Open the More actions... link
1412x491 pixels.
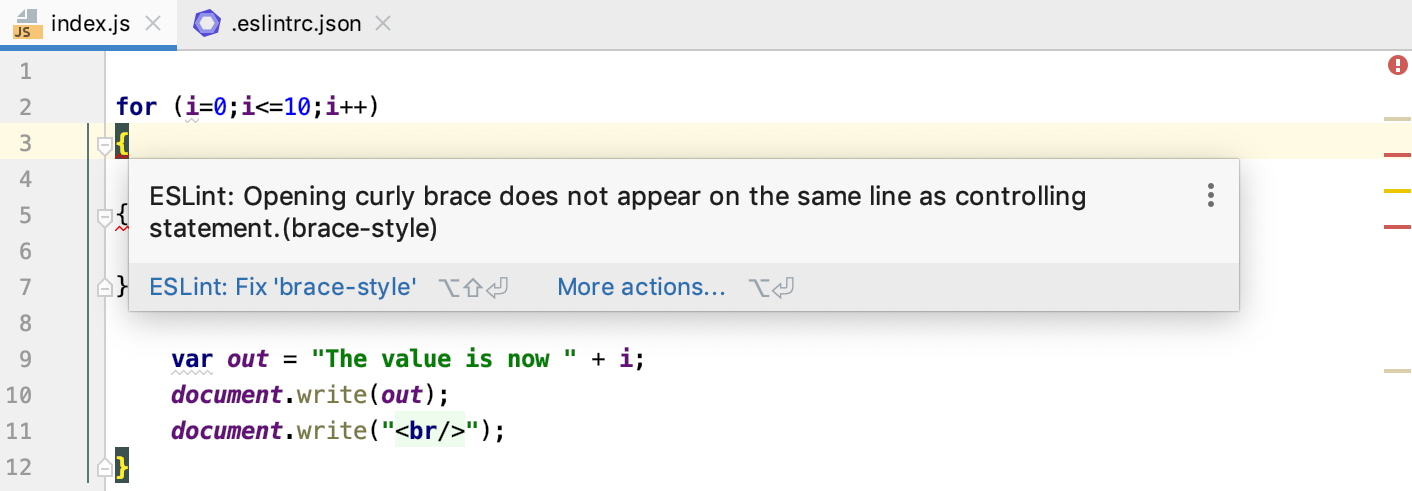pos(641,288)
